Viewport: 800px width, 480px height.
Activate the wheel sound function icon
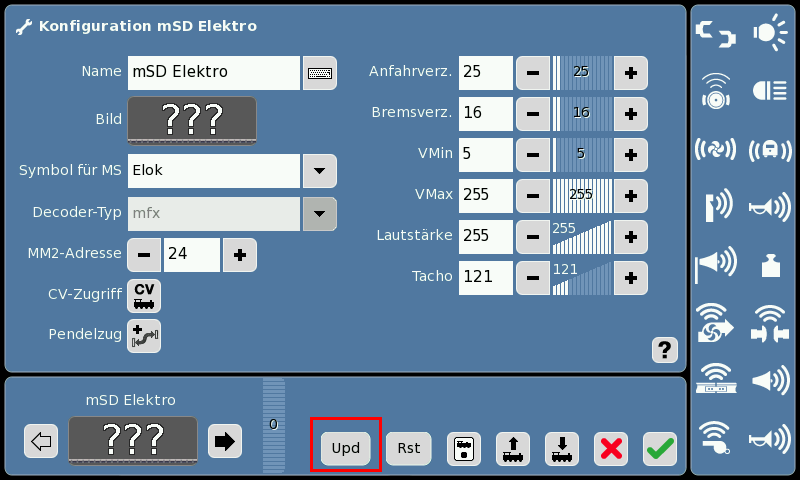tap(715, 91)
